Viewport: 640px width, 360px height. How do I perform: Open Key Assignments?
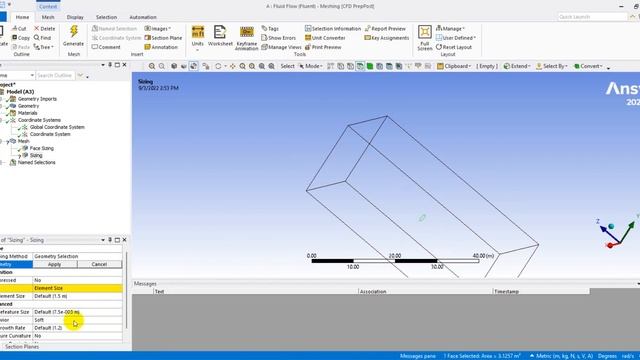[387, 38]
